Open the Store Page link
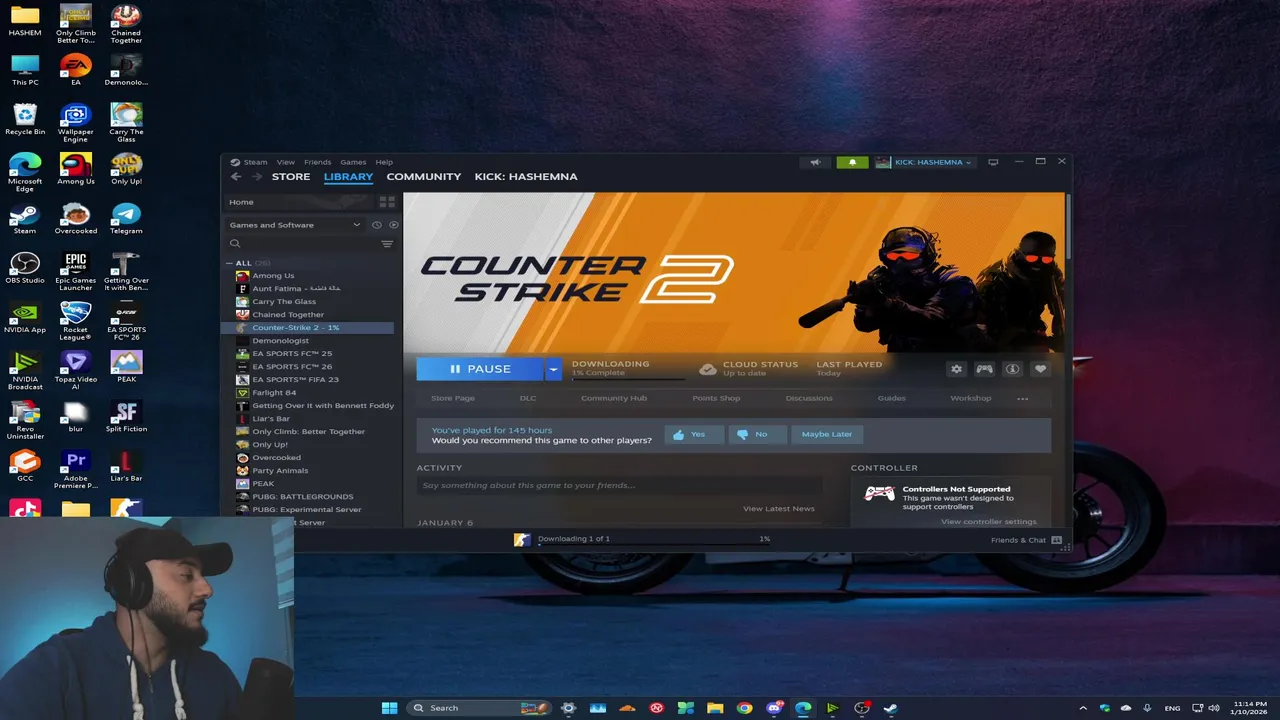This screenshot has height=720, width=1280. 453,398
